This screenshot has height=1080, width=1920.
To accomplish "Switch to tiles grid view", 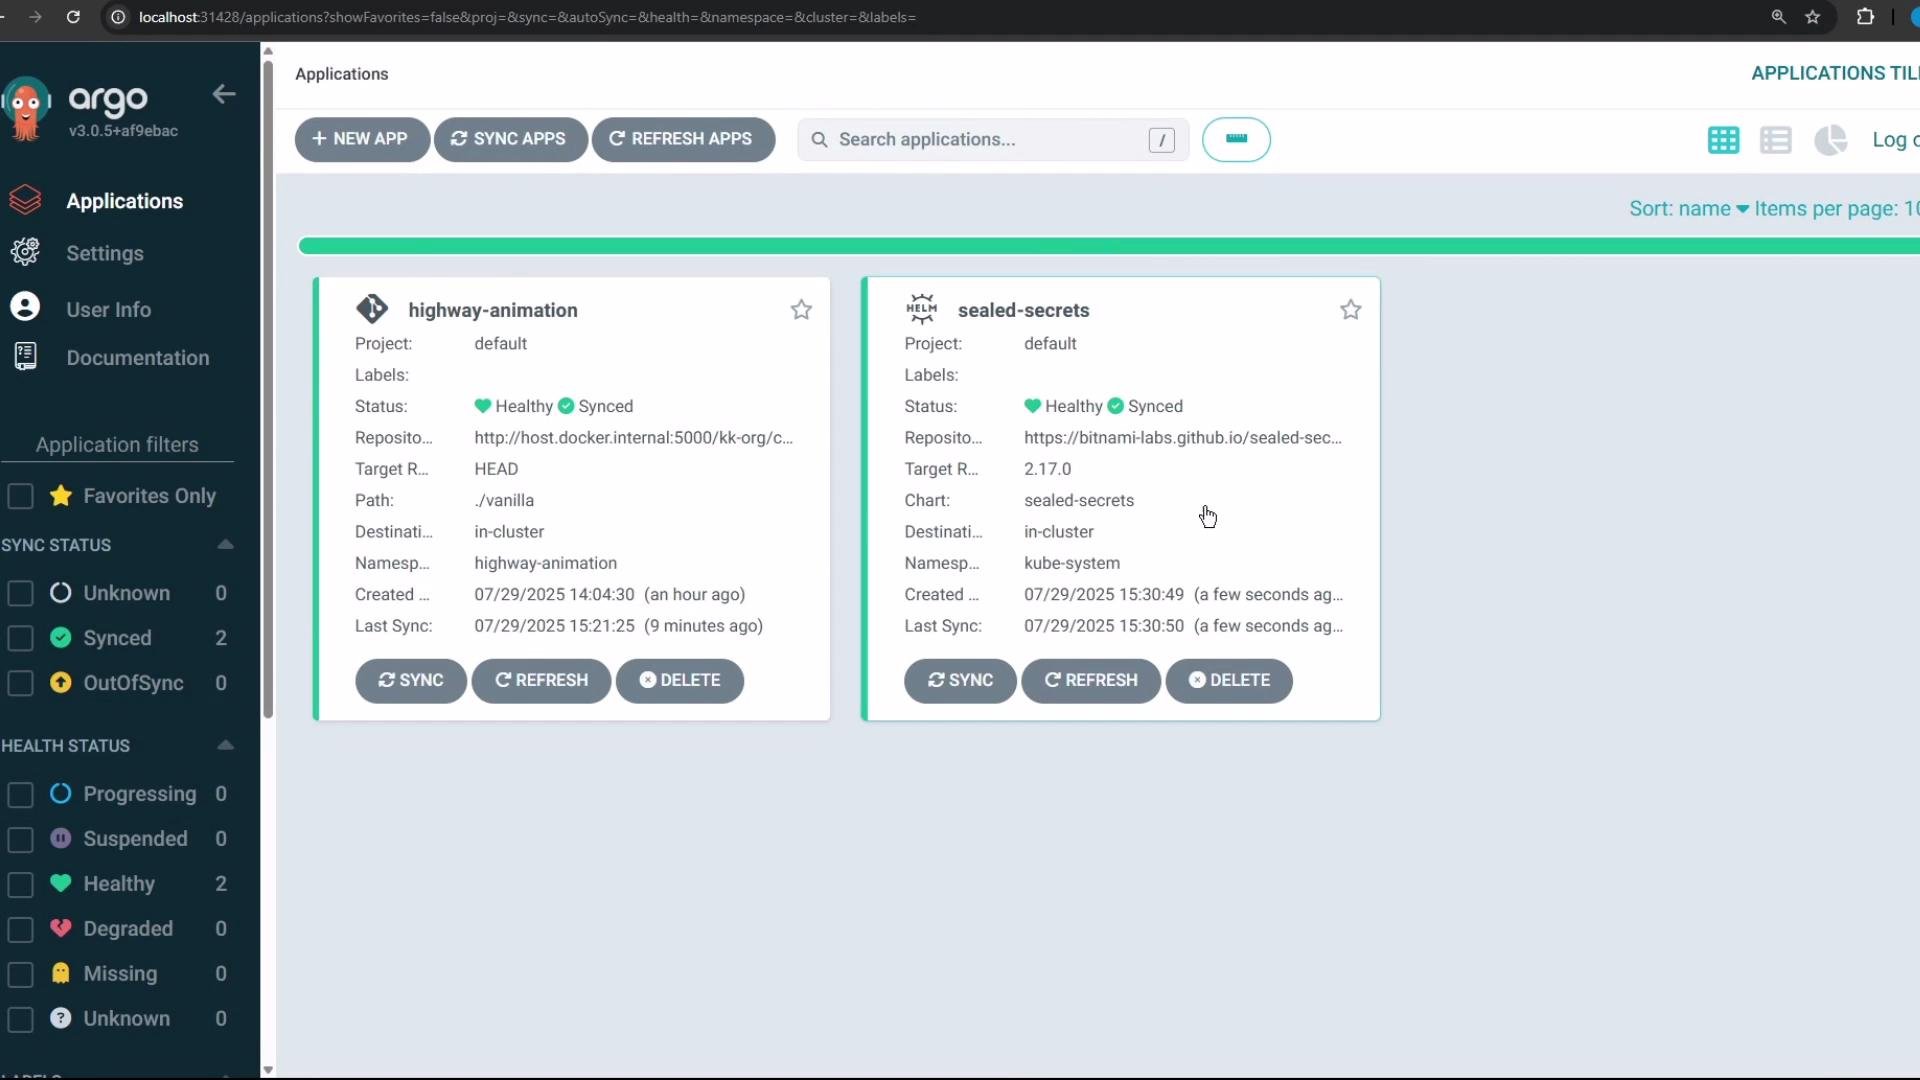I will click(x=1723, y=140).
